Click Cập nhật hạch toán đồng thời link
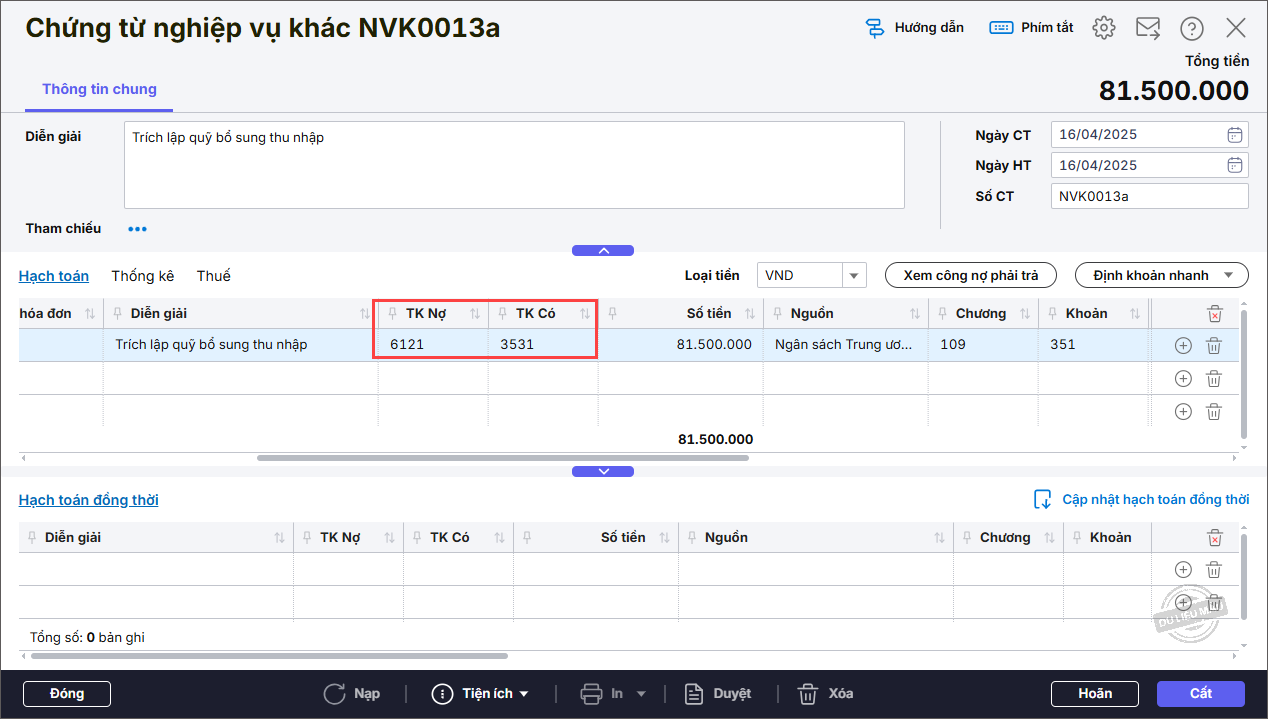Image resolution: width=1268 pixels, height=719 pixels. click(x=1155, y=500)
